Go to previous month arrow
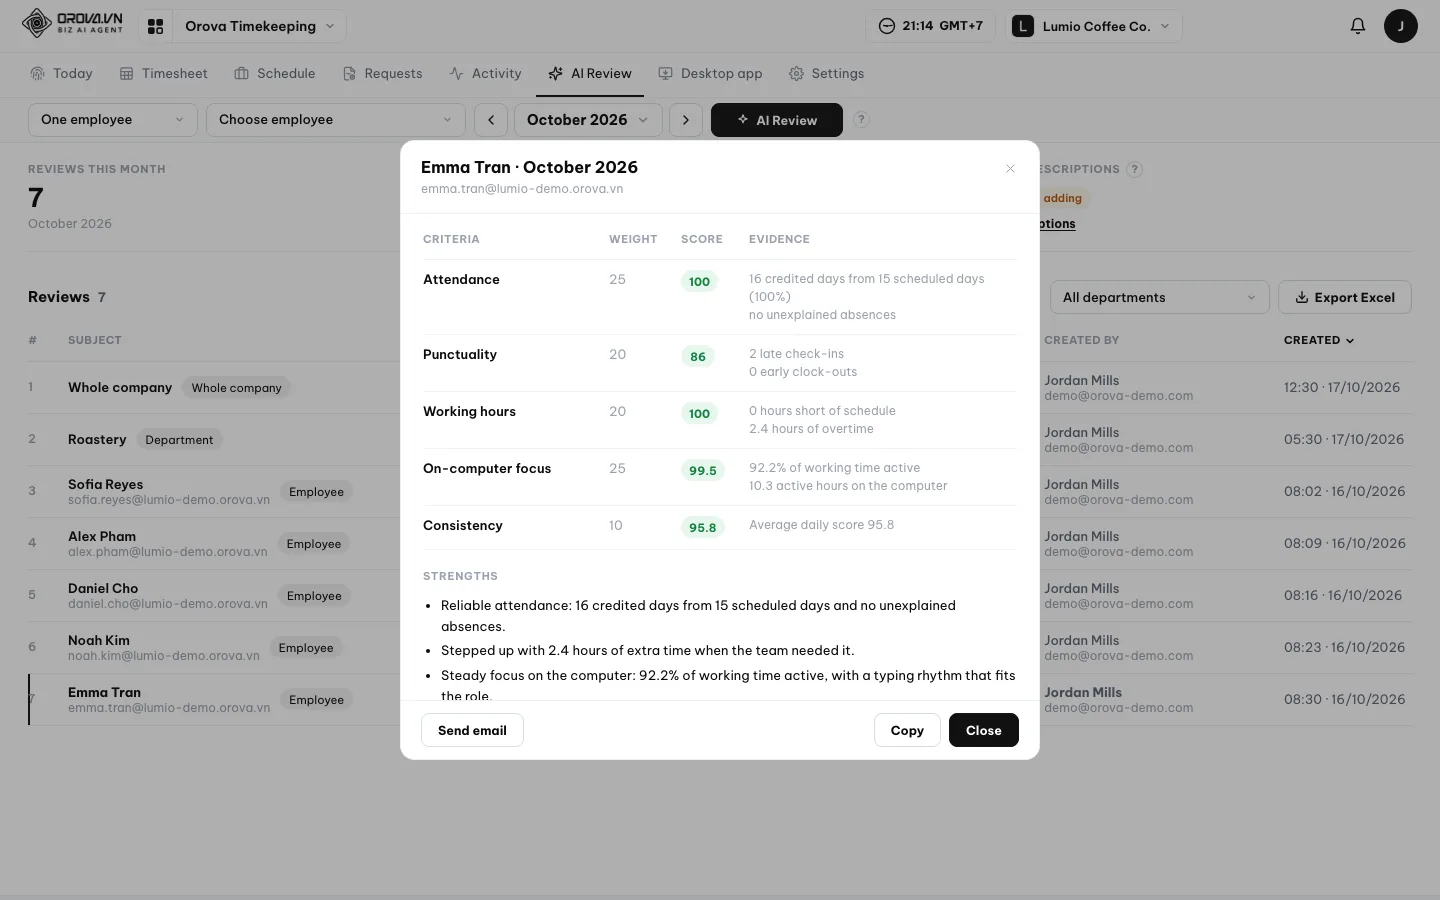The height and width of the screenshot is (900, 1440). coord(491,120)
